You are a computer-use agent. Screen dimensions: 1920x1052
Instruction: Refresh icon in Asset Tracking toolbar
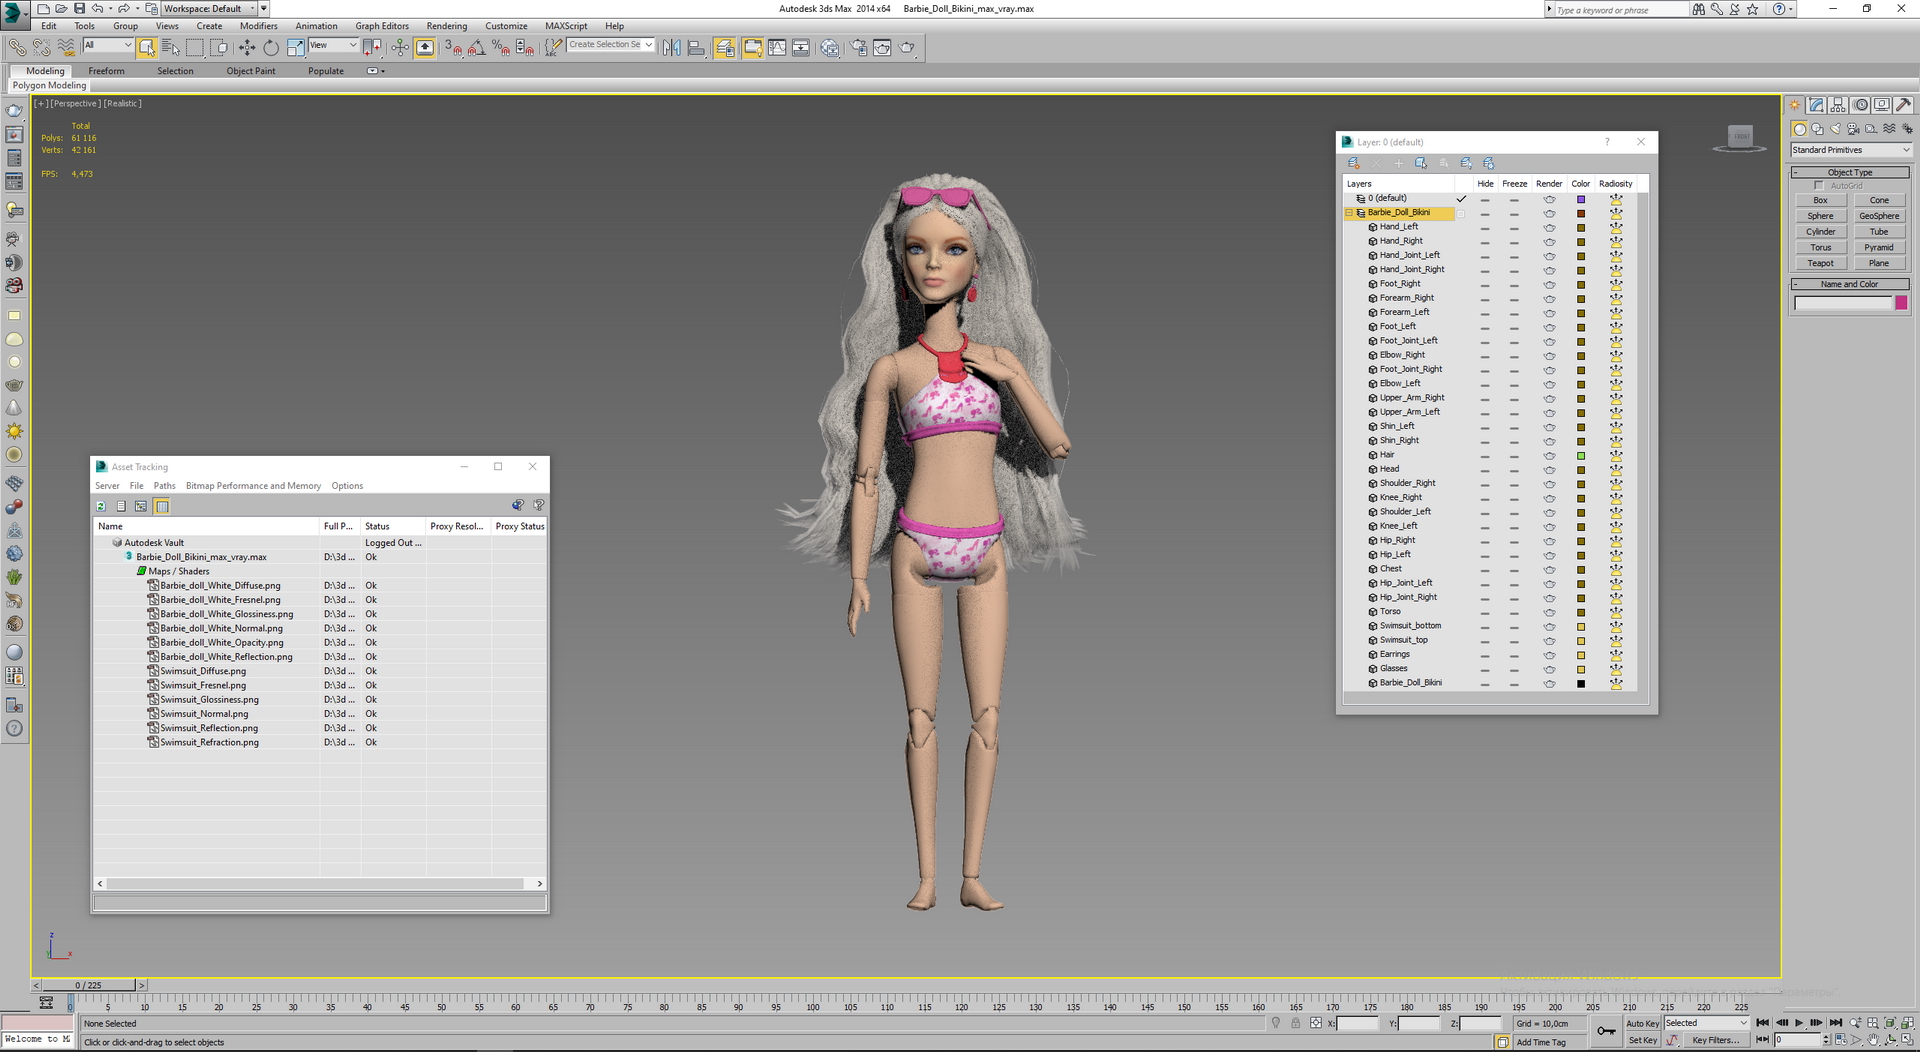101,506
